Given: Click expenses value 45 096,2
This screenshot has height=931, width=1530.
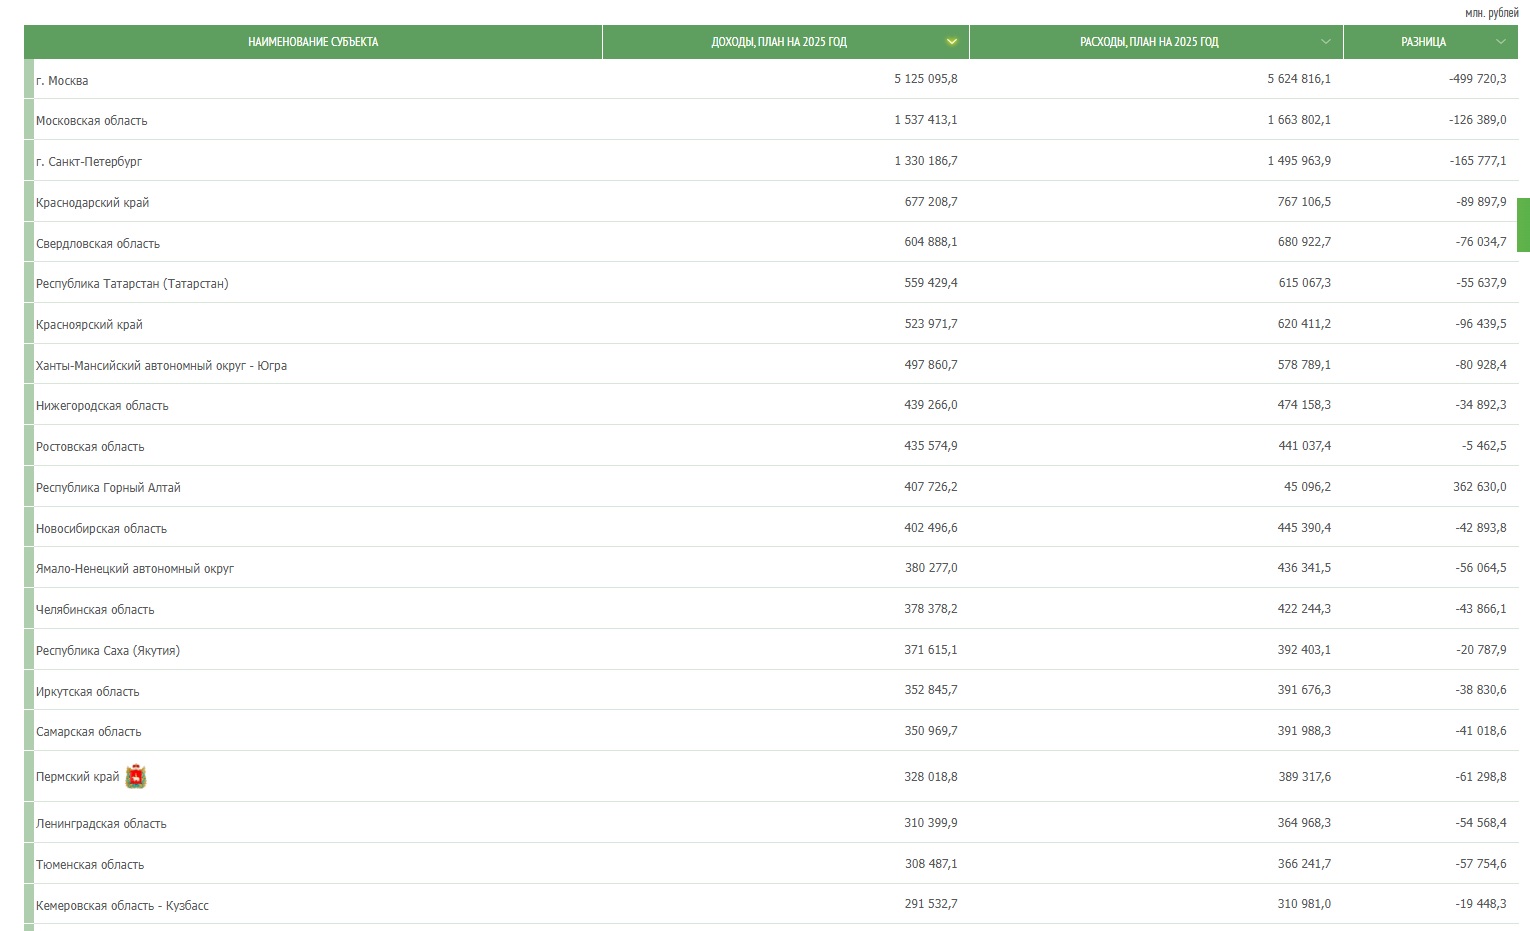Looking at the screenshot, I should [x=1307, y=487].
